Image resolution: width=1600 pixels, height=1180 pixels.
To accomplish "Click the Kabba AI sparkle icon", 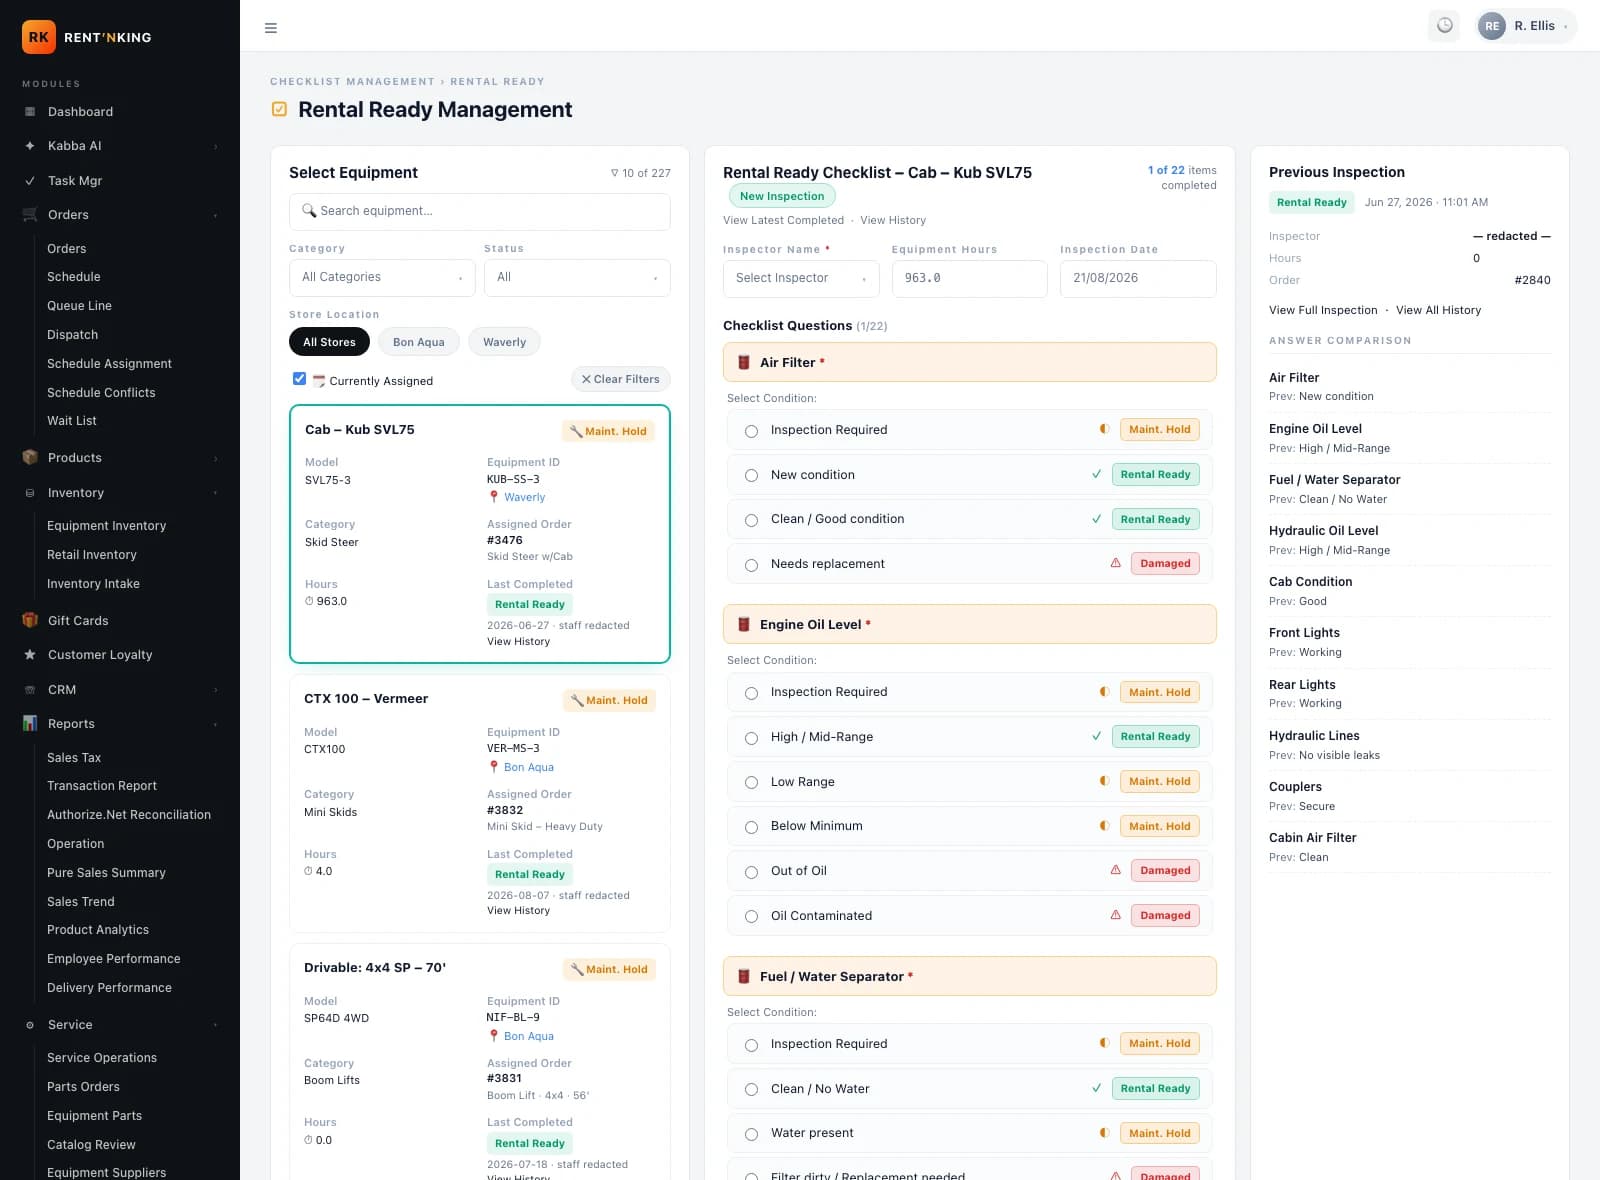I will coord(30,146).
